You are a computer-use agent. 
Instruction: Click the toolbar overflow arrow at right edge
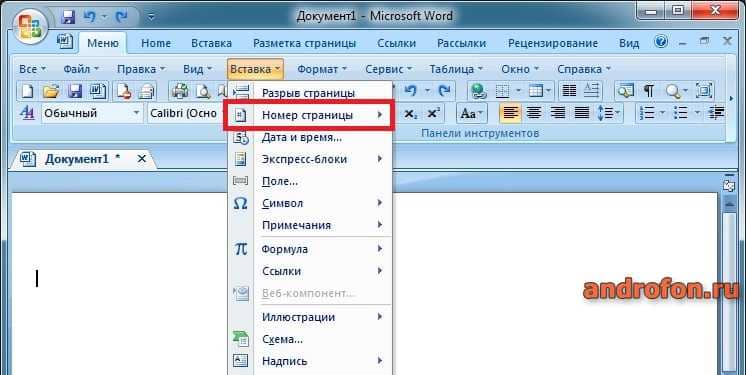[732, 99]
